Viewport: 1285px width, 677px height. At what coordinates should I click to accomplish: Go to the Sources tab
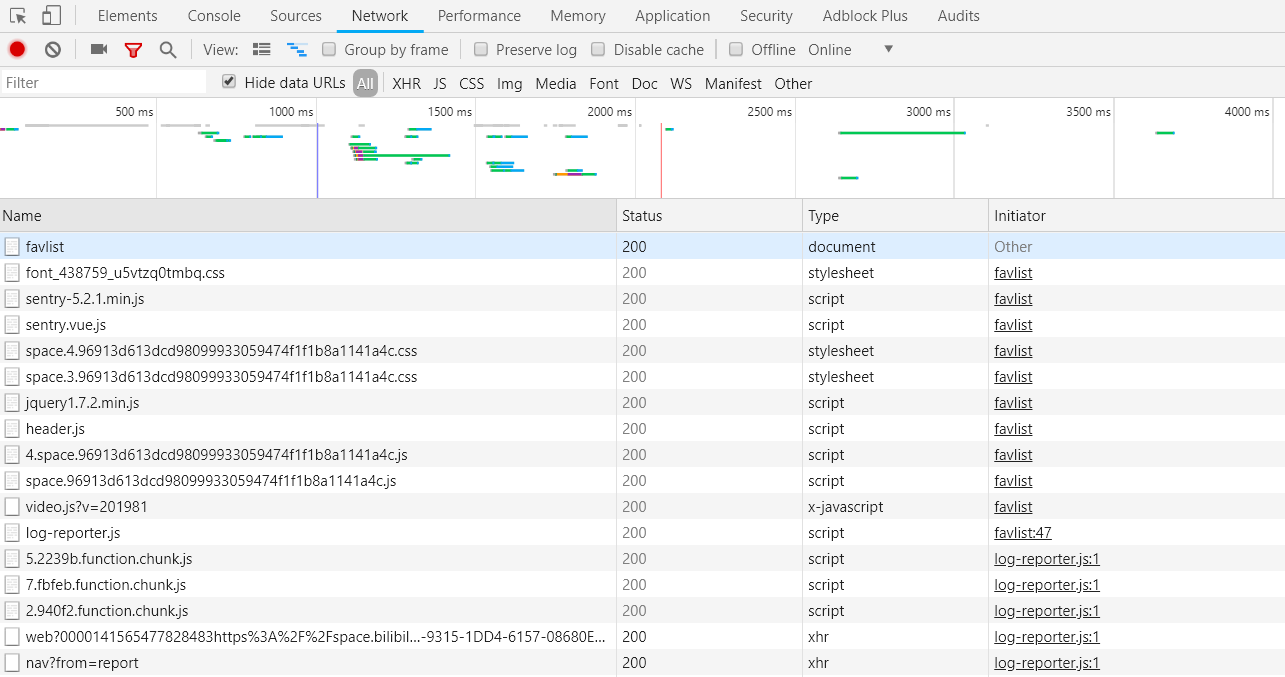(x=296, y=16)
